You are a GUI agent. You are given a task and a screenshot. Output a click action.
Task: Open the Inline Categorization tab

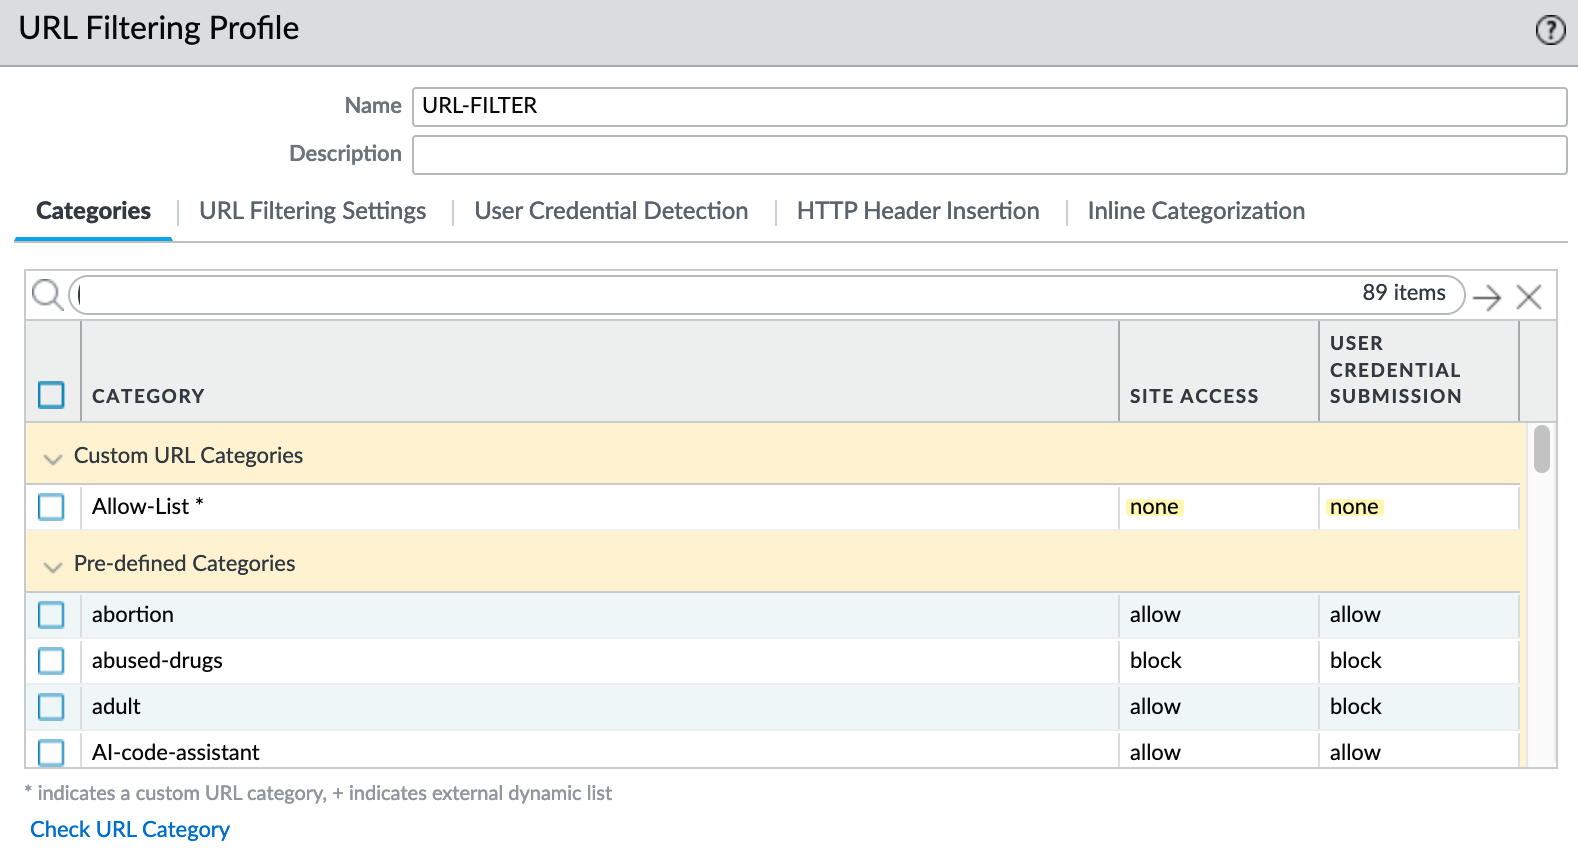pos(1196,211)
